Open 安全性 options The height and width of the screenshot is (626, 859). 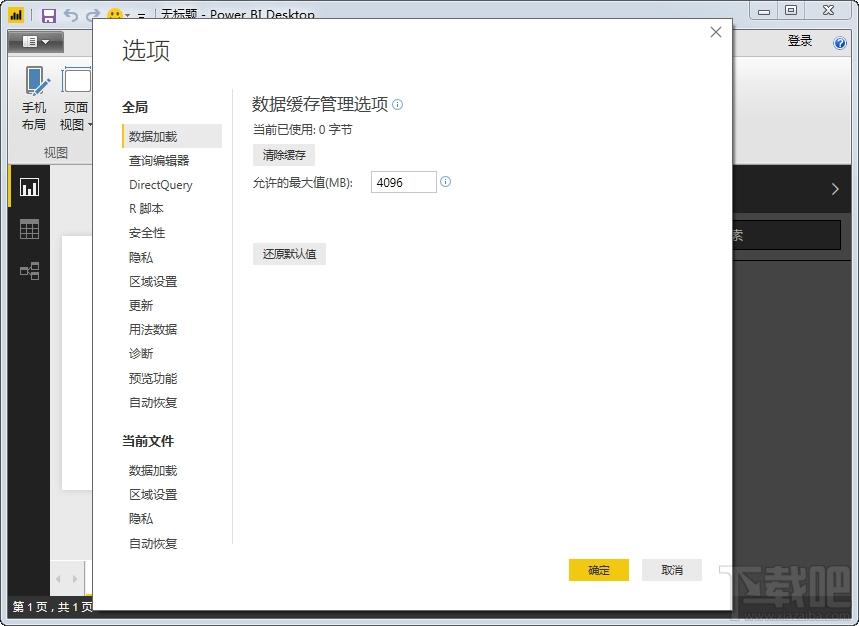147,233
